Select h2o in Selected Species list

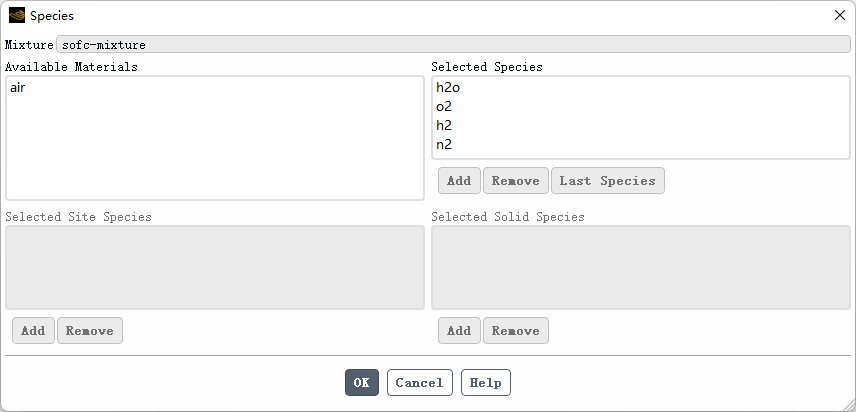point(448,88)
